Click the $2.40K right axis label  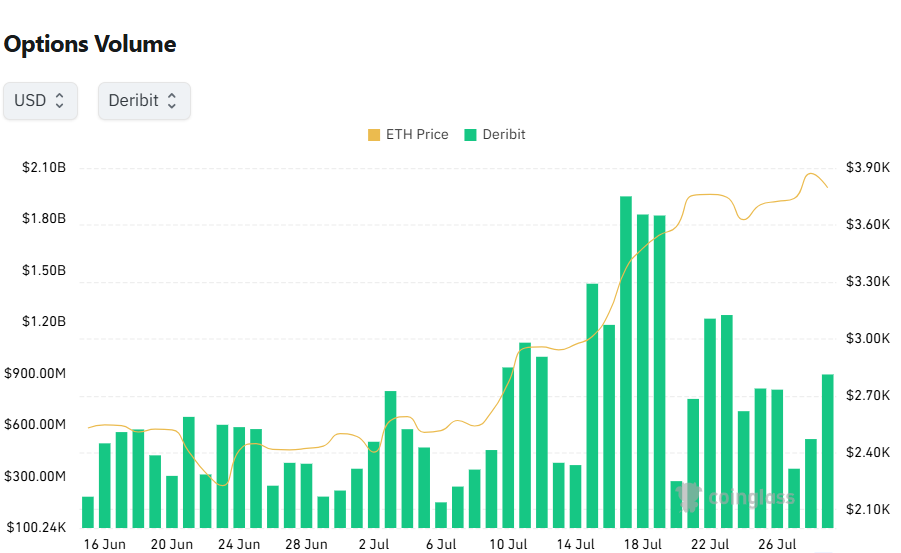tap(868, 452)
